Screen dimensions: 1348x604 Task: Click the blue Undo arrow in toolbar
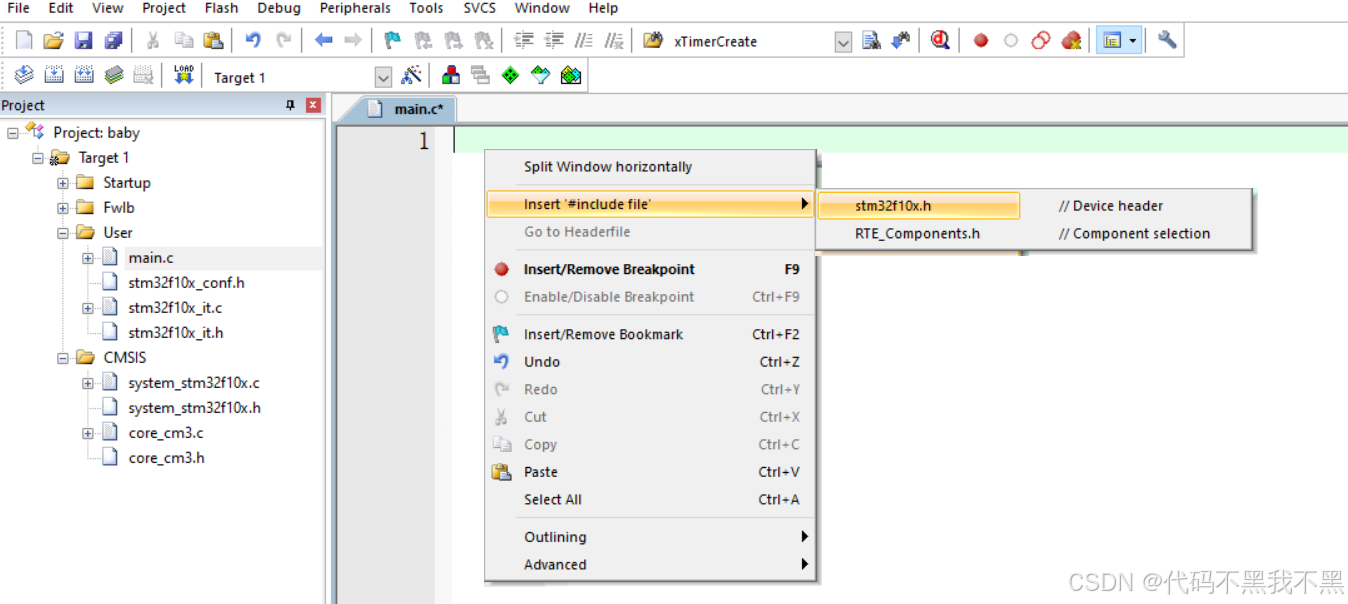point(253,41)
